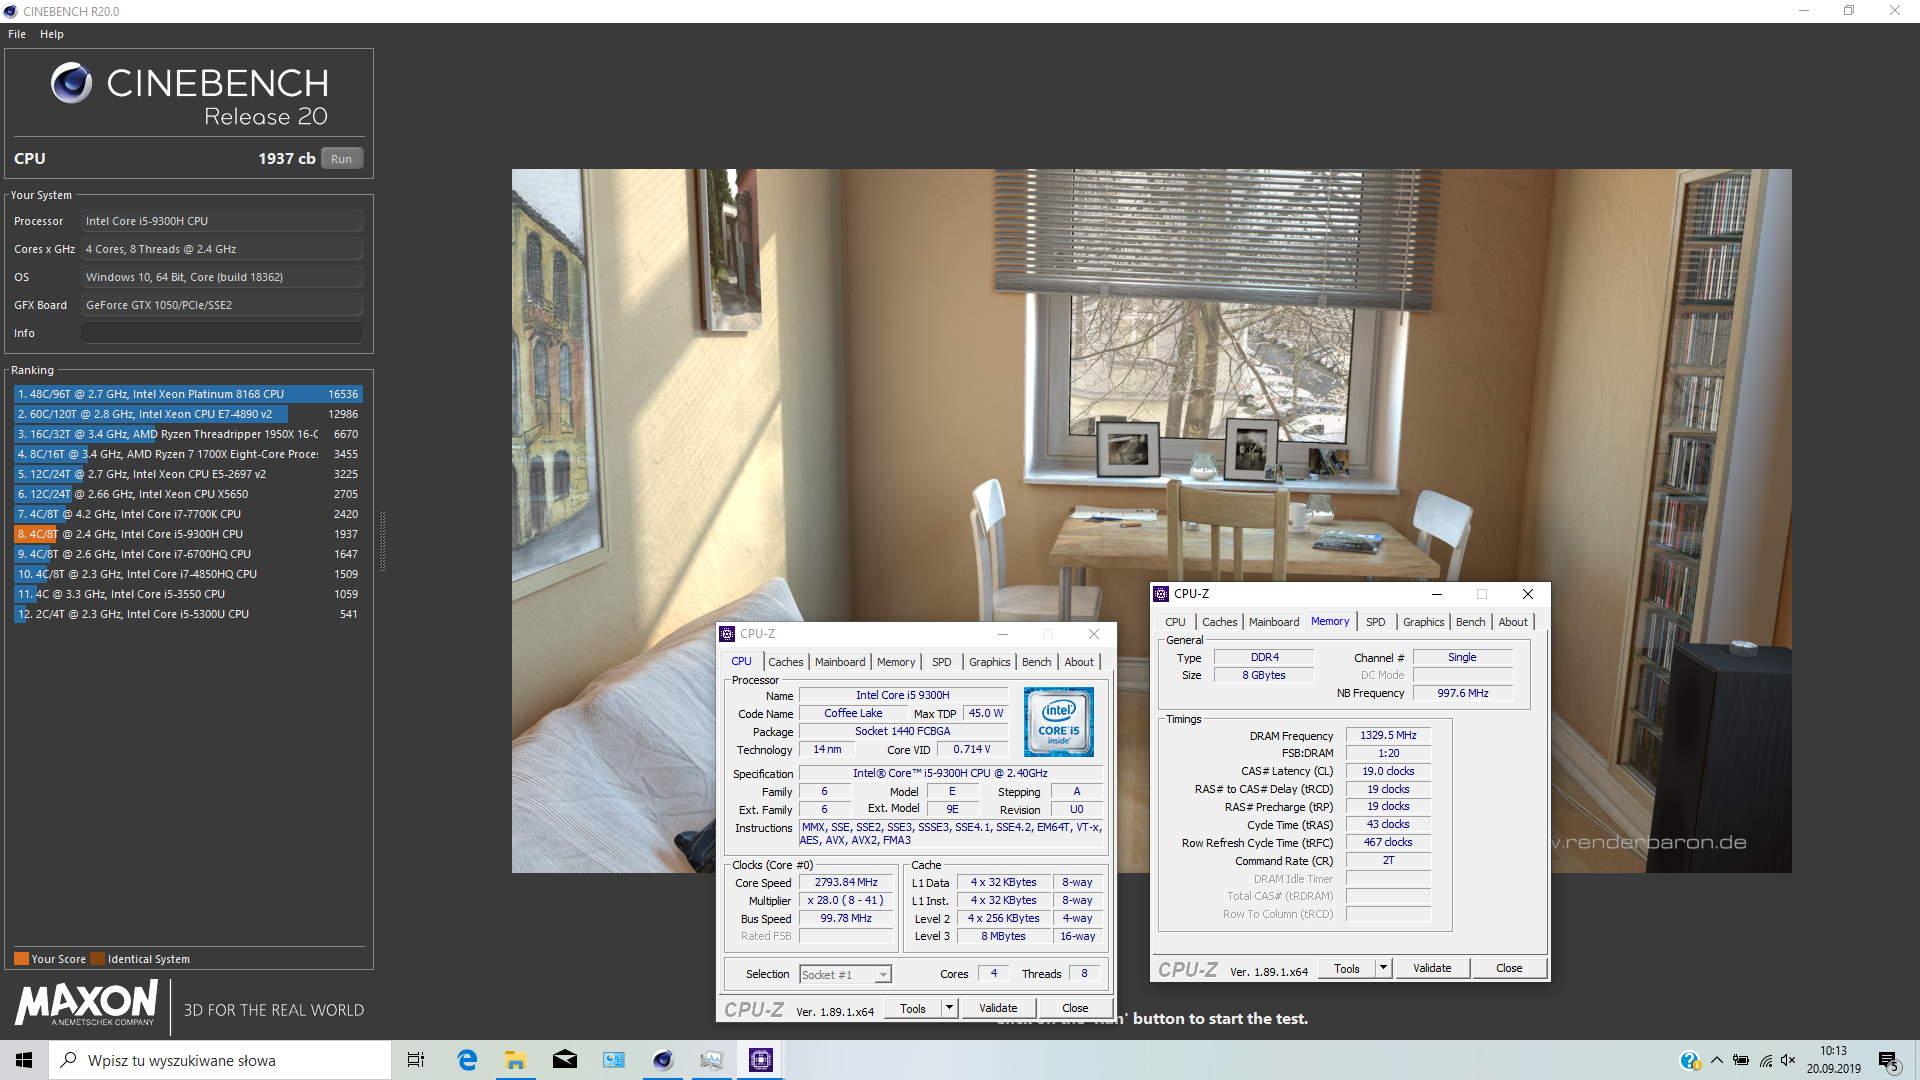1920x1080 pixels.
Task: Click Close button in right CPU-Z window
Action: coord(1509,969)
